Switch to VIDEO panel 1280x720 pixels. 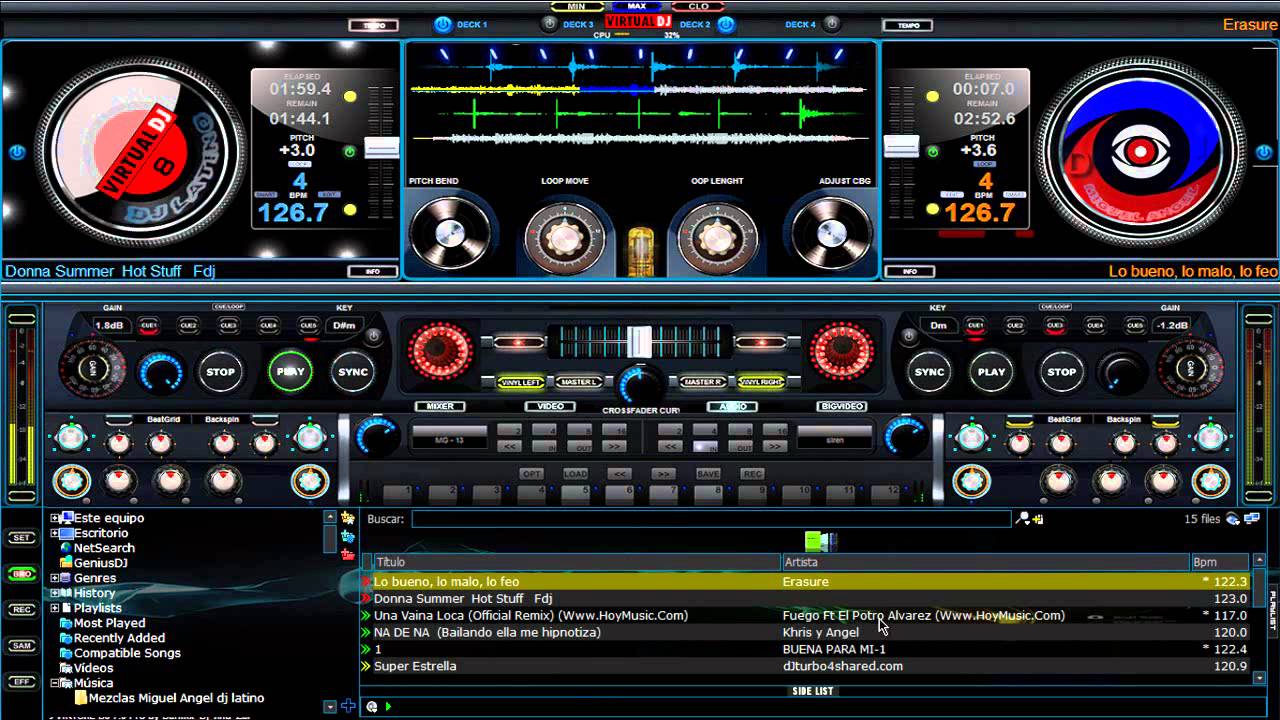(550, 407)
